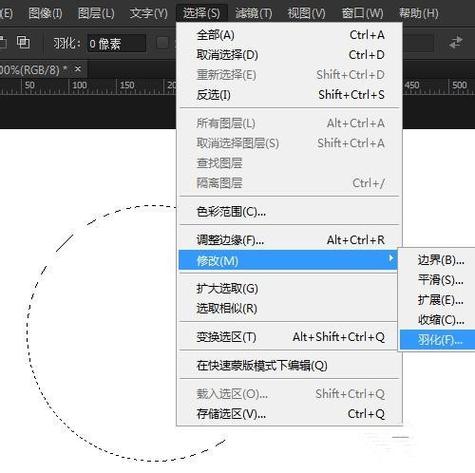Expand the 修改(M) submenu arrow
The image size is (475, 473).
click(x=391, y=258)
